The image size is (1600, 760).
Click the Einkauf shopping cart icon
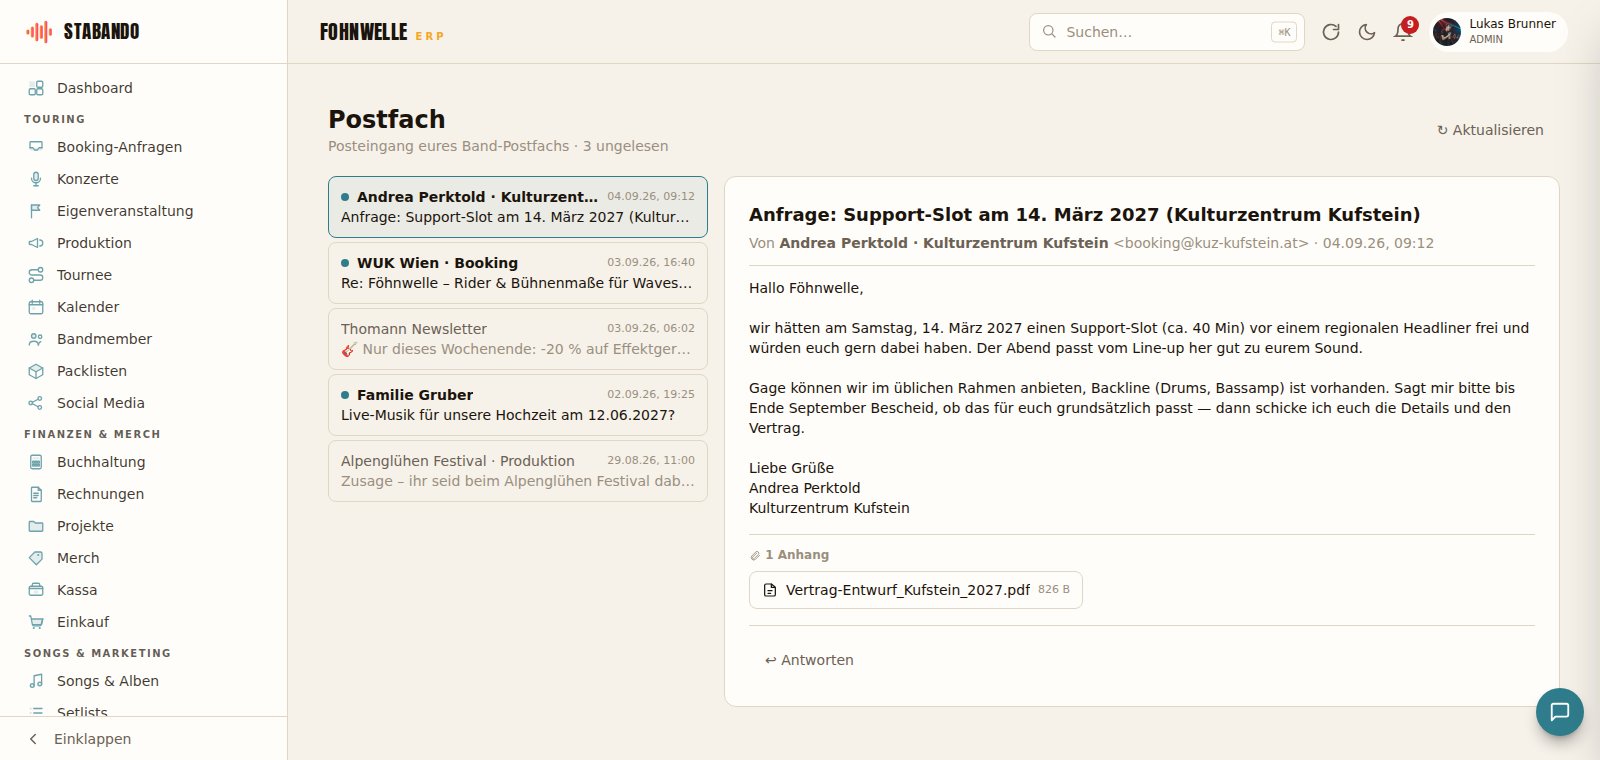[36, 622]
